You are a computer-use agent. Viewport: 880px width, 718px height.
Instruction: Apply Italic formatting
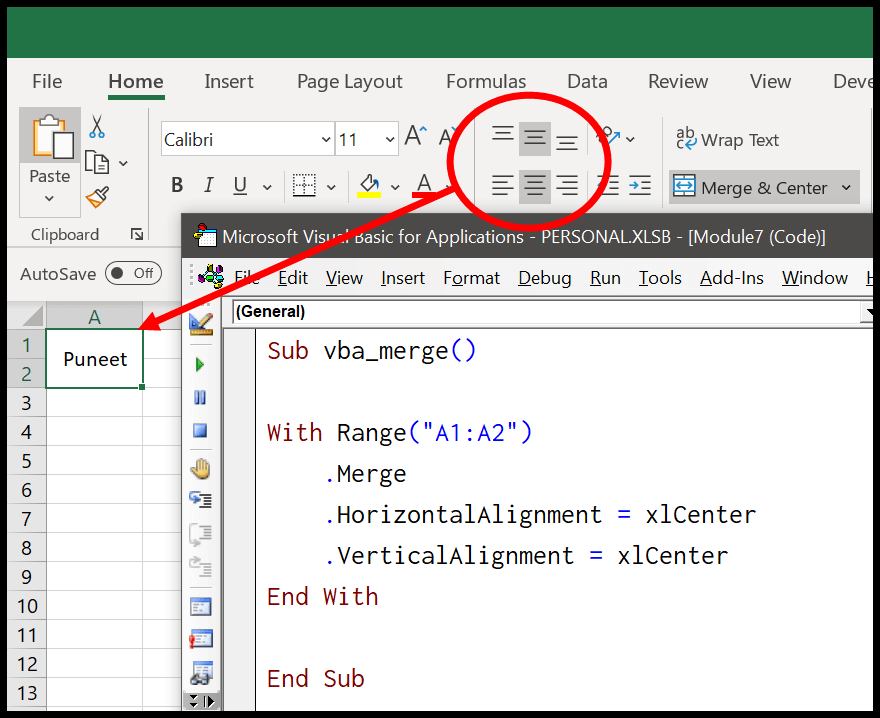pyautogui.click(x=209, y=185)
